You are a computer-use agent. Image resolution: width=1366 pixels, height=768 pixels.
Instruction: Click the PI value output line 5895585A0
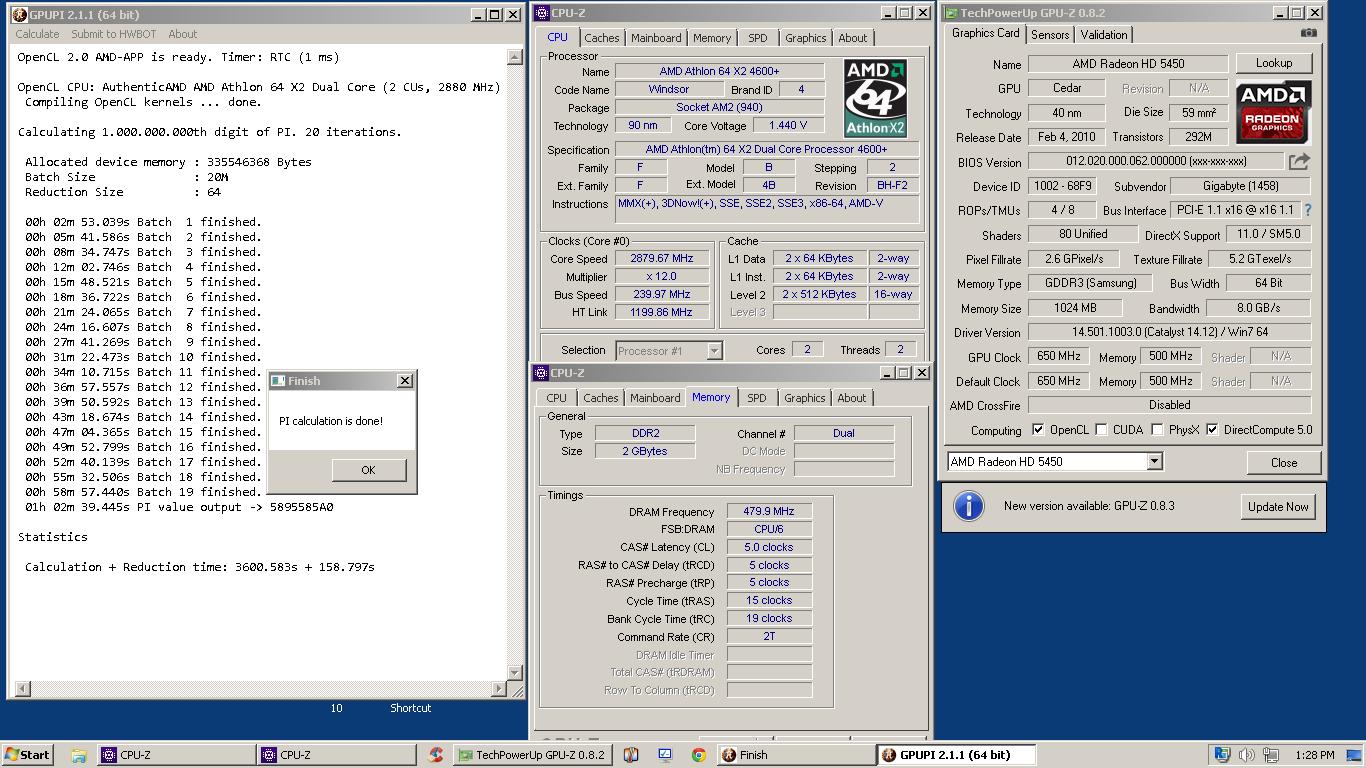tap(179, 507)
